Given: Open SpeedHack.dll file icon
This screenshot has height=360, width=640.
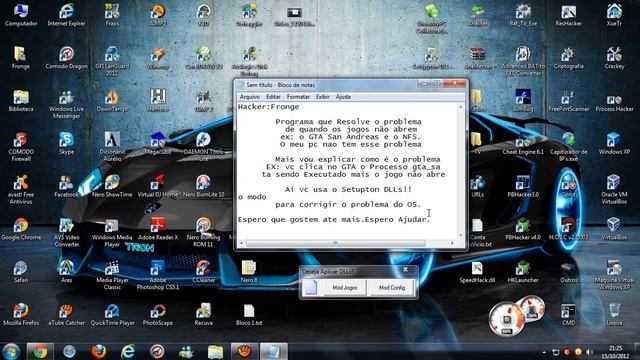Looking at the screenshot, I should click(x=477, y=272).
